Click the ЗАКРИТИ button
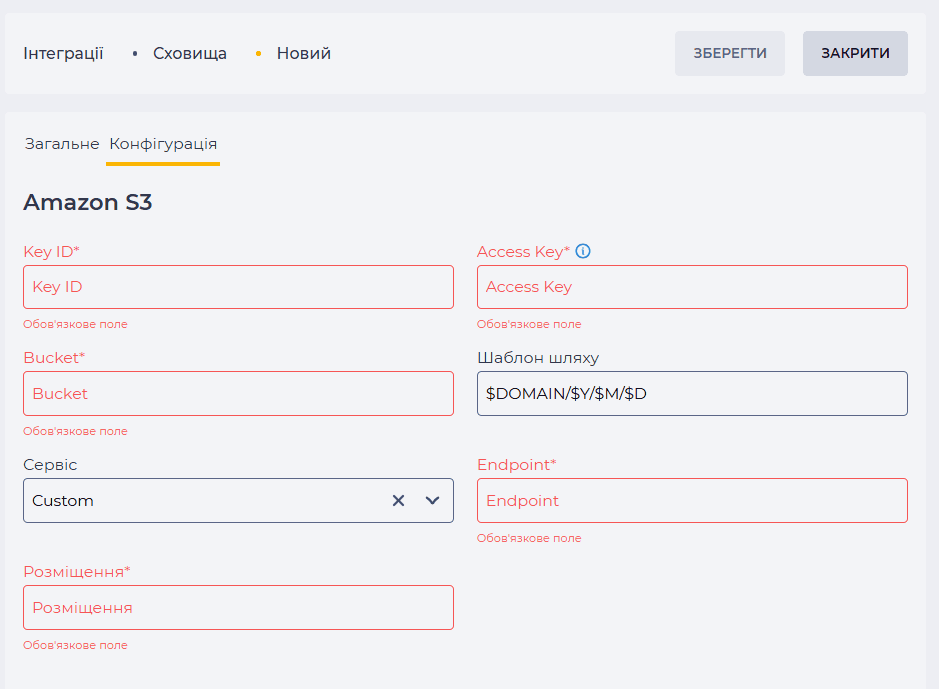The image size is (939, 689). click(855, 53)
